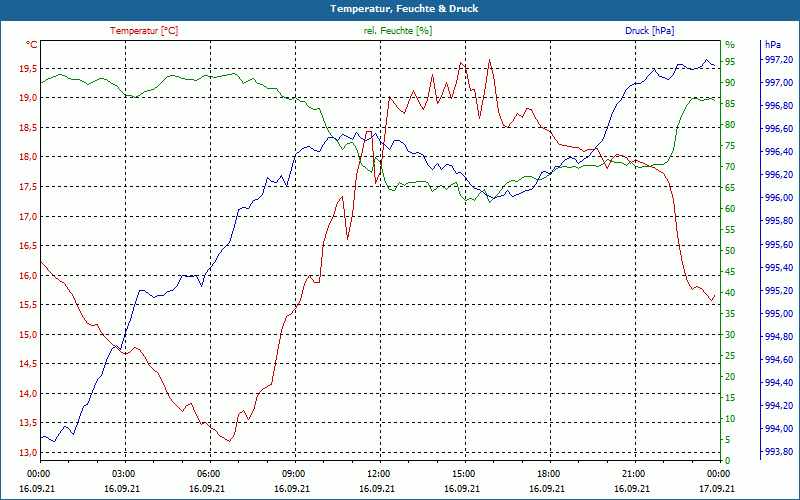Click the 70 humidity axis value
800x500 pixels.
730,167
